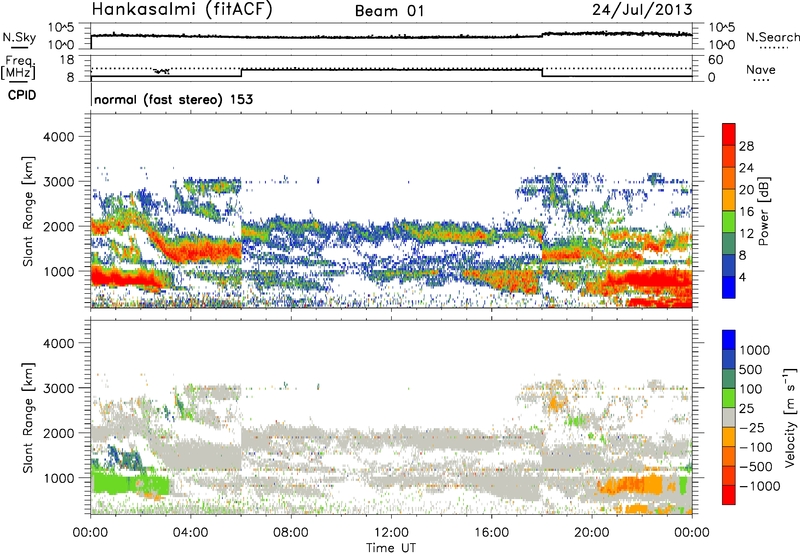Click '4000' tick on power panel range axis

tap(58, 137)
